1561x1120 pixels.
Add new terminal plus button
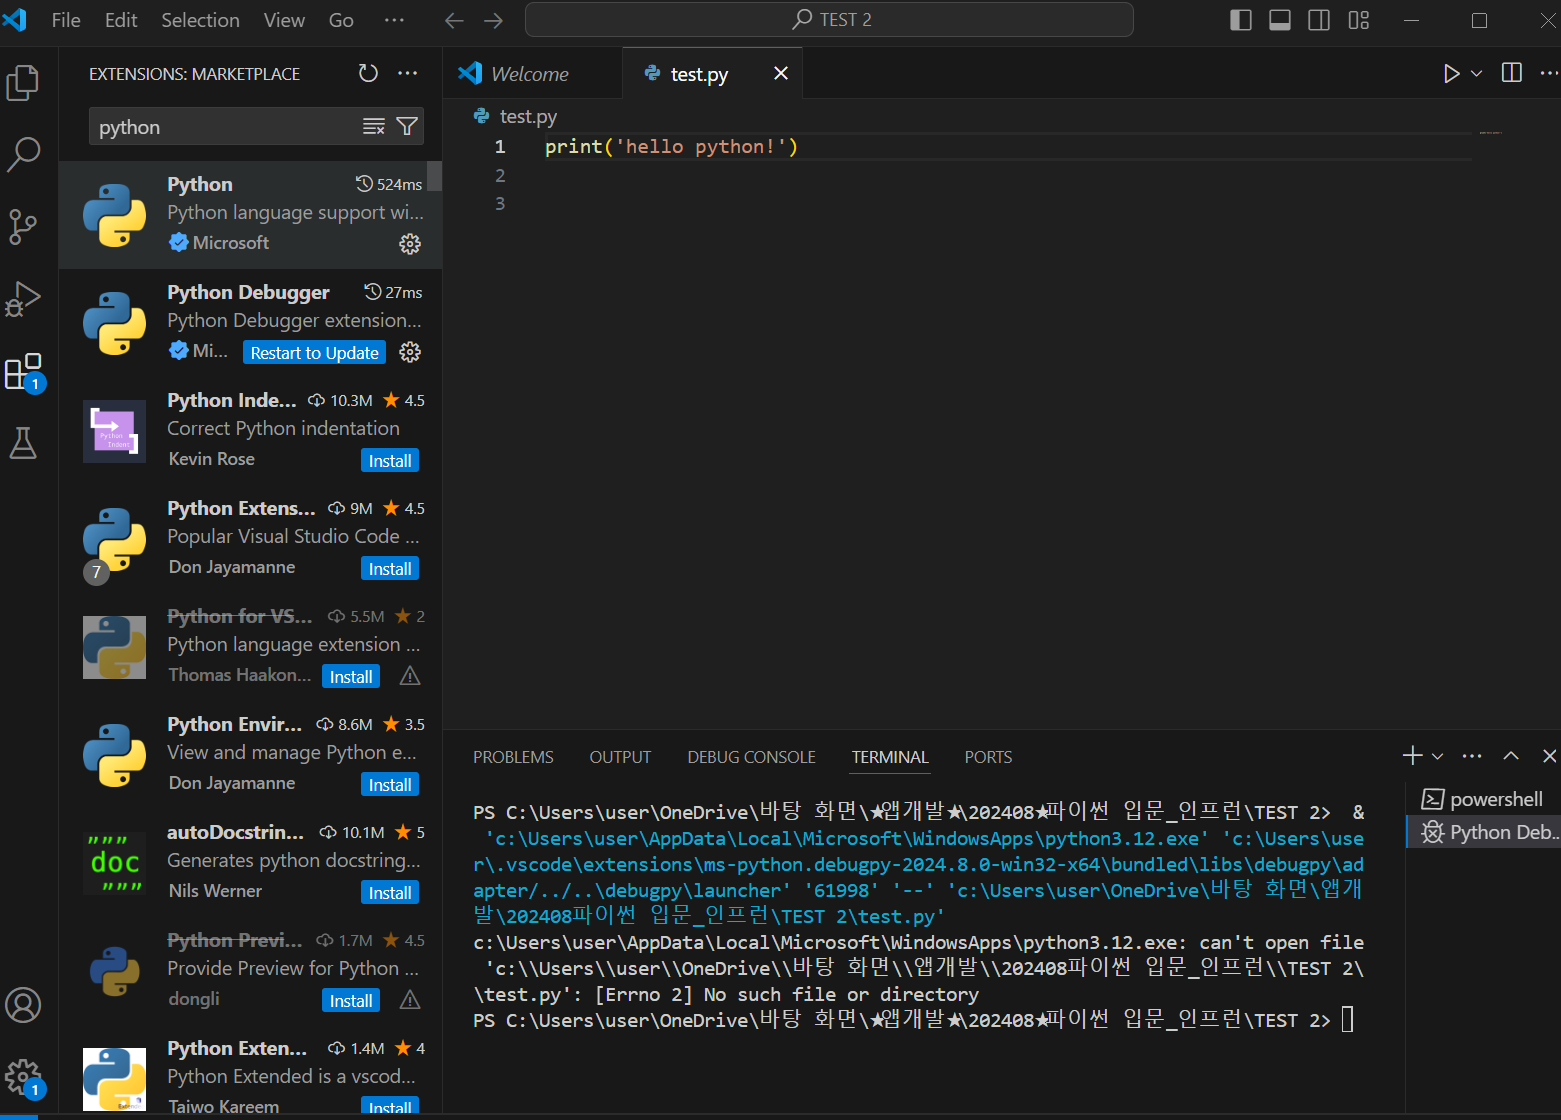click(1412, 756)
